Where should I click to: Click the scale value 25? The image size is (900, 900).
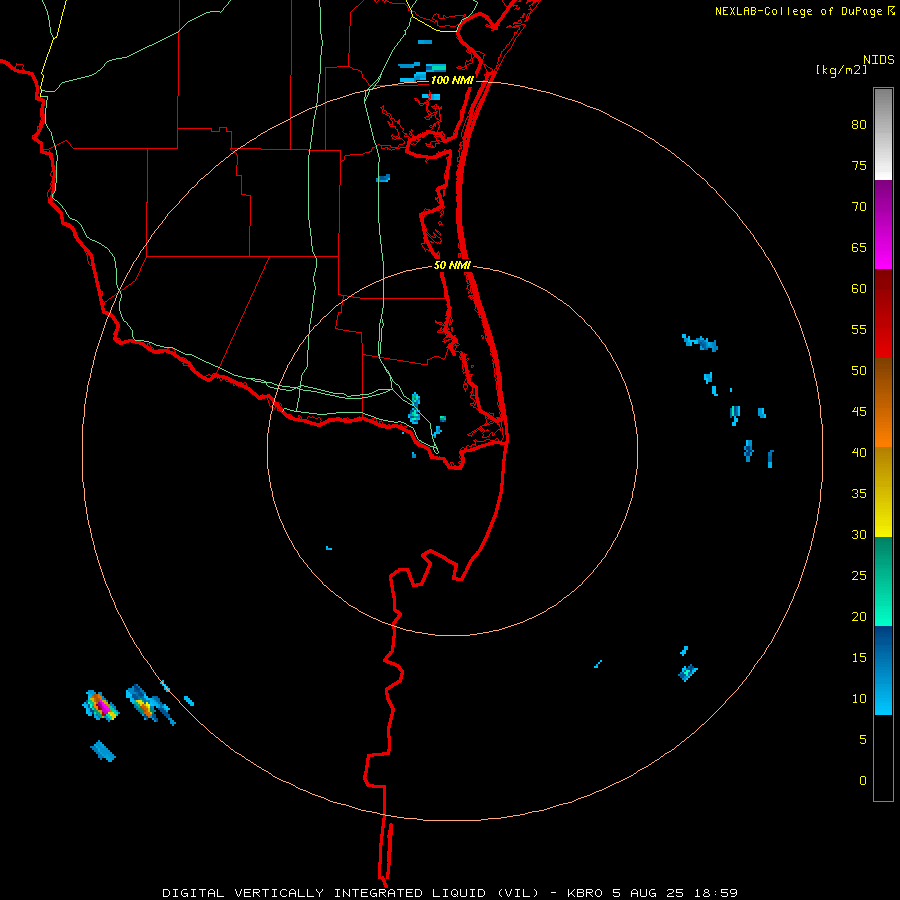pos(859,576)
